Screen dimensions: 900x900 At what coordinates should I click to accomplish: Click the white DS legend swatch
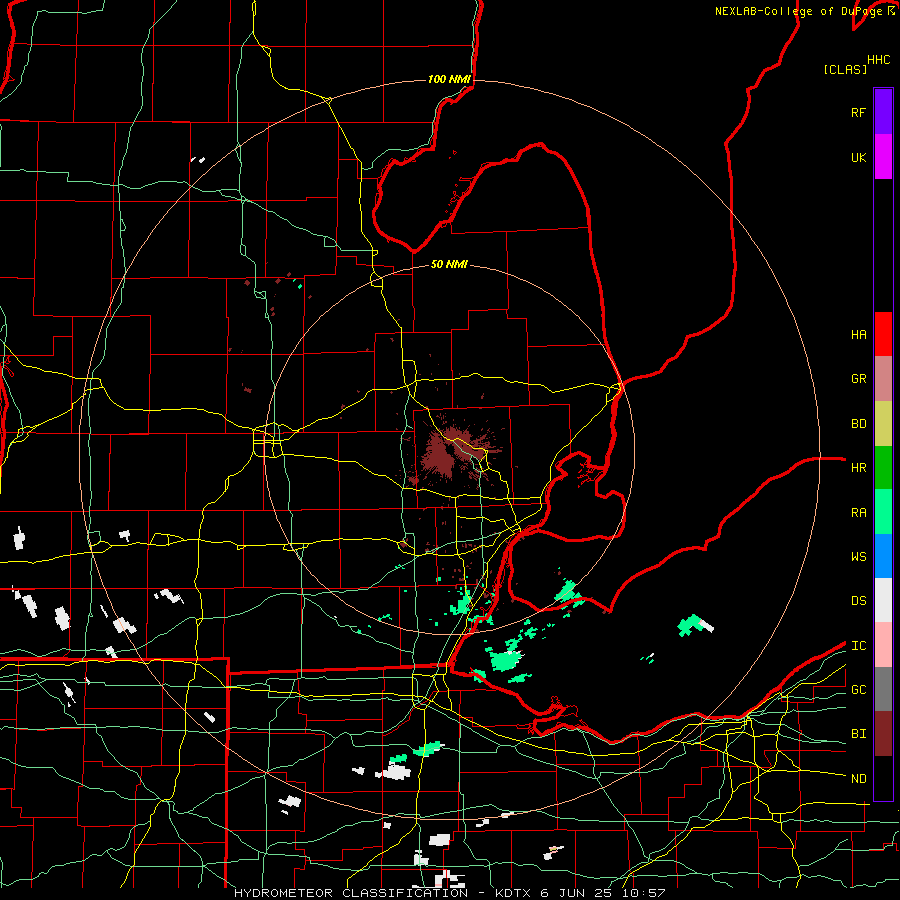[883, 600]
